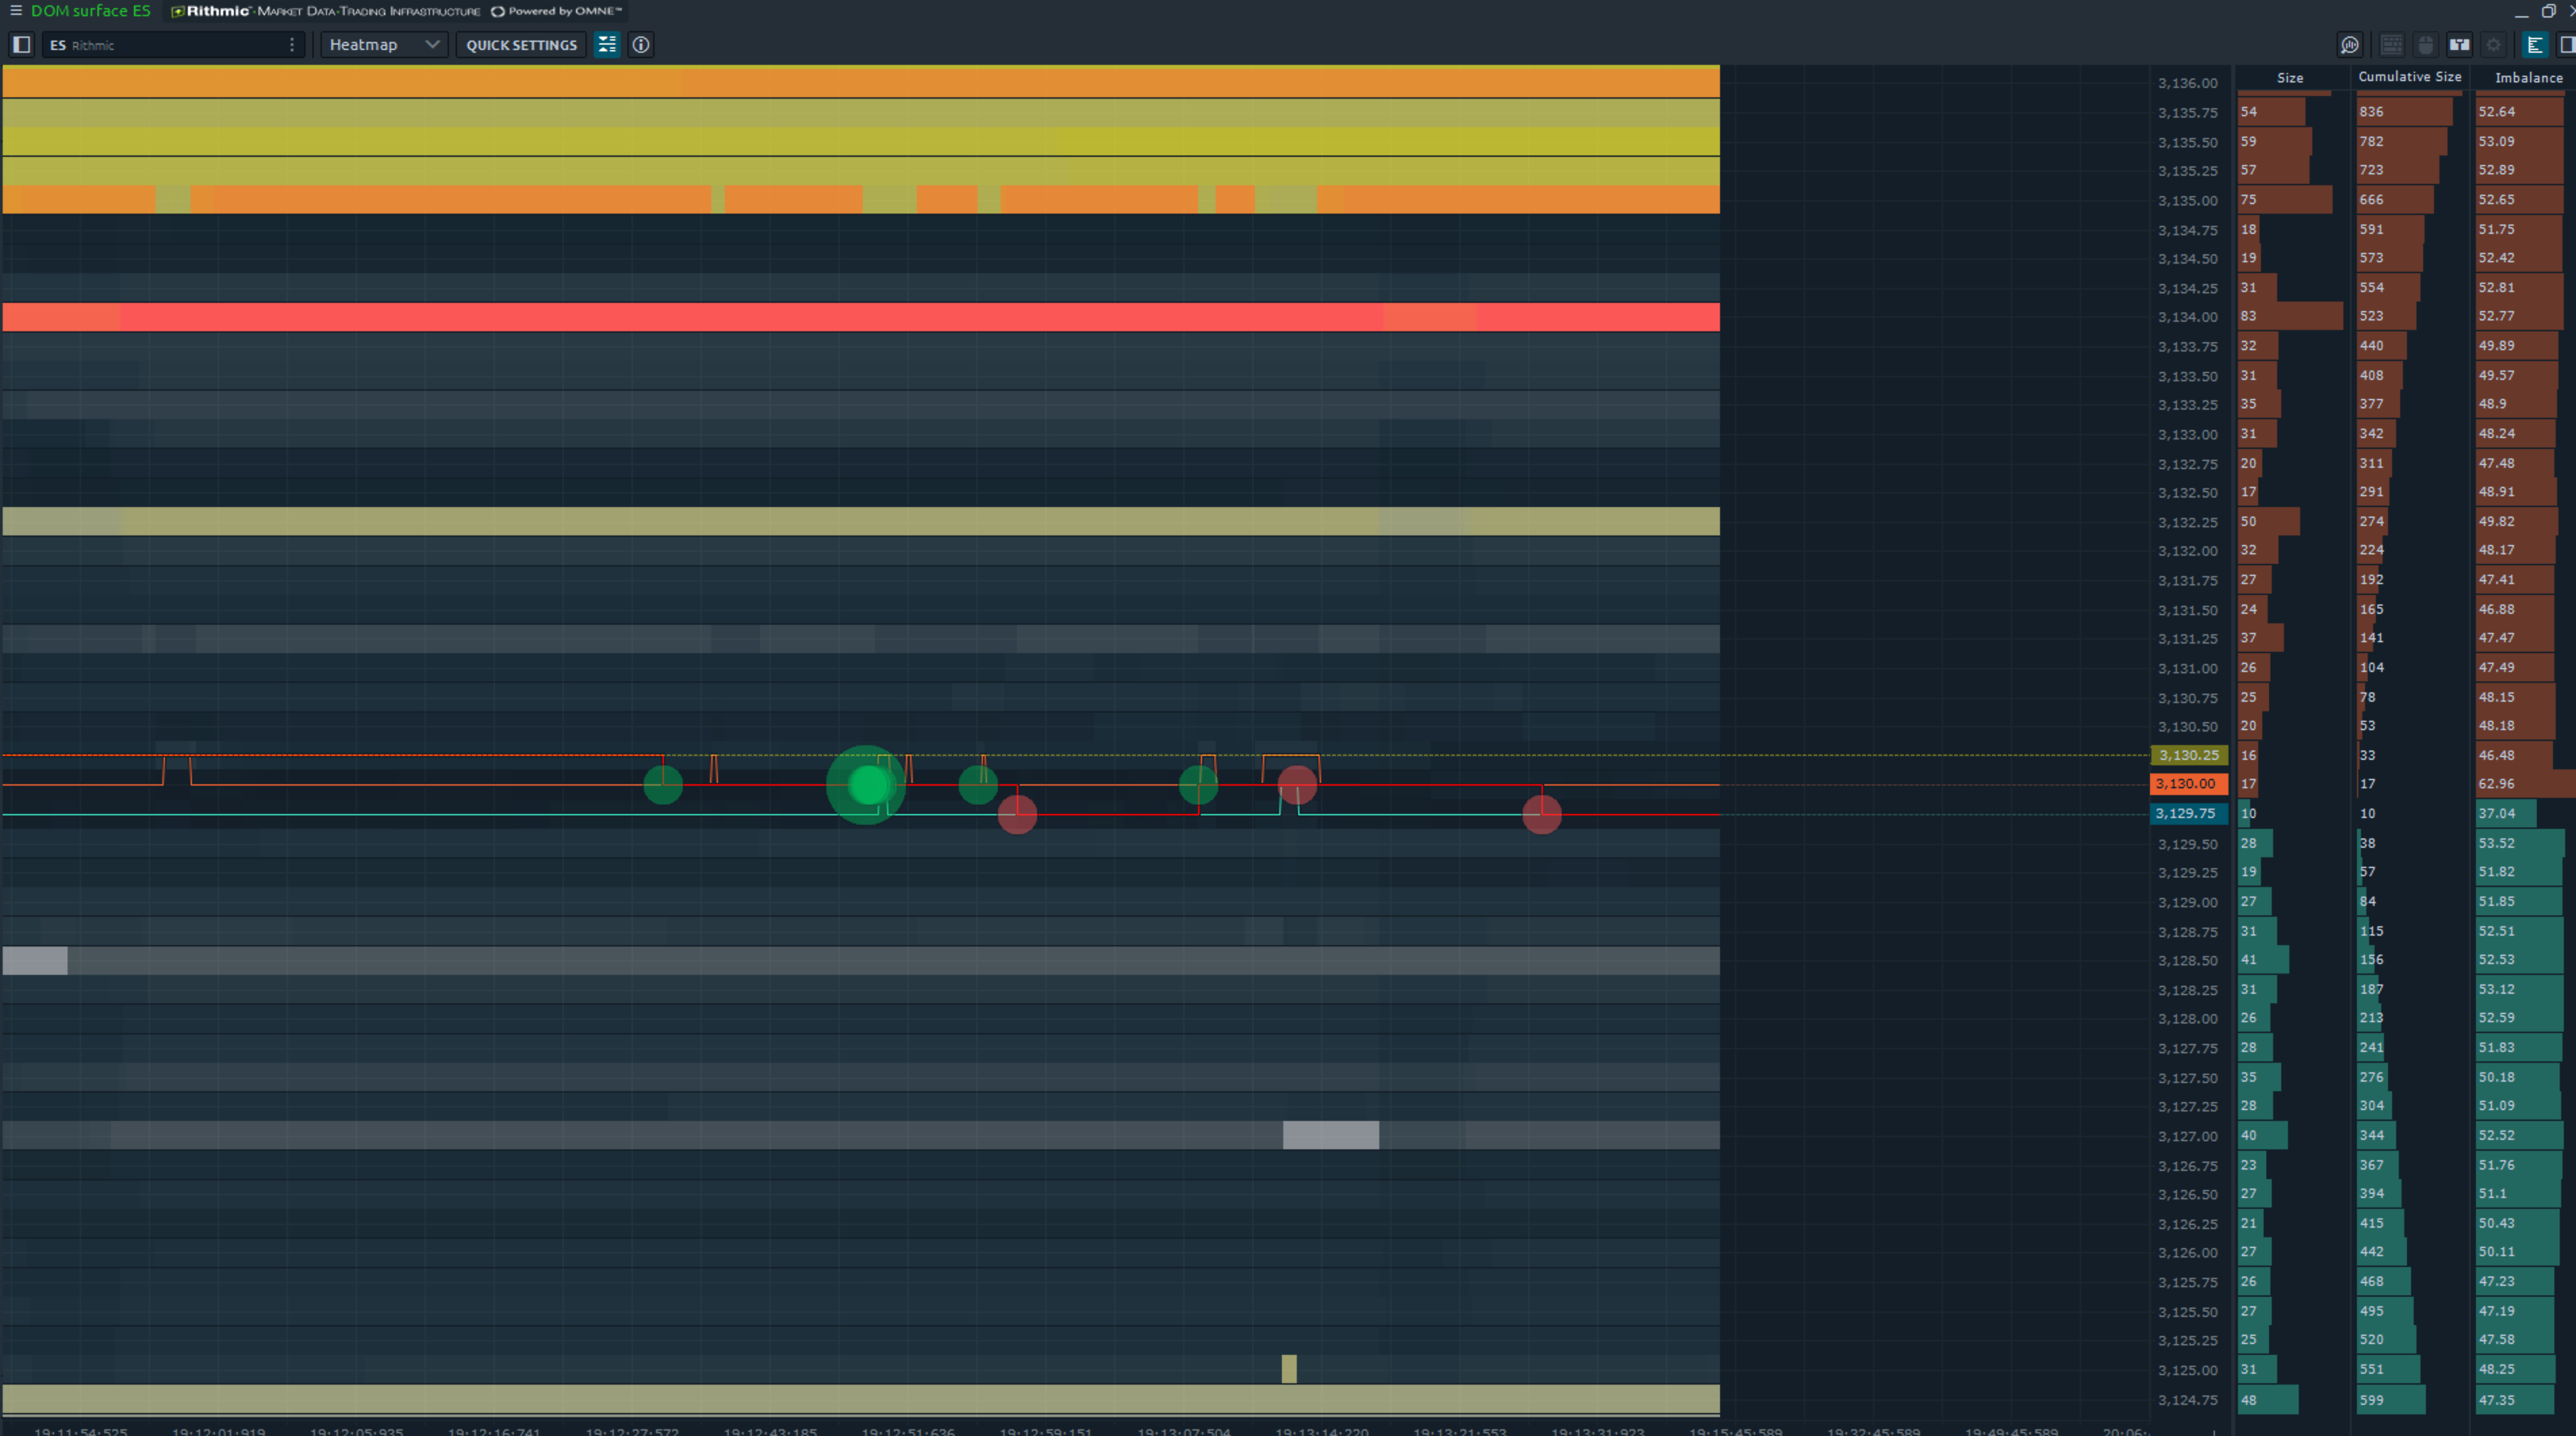The image size is (2576, 1436).
Task: Toggle the left sidebar panel icon
Action: 22,45
